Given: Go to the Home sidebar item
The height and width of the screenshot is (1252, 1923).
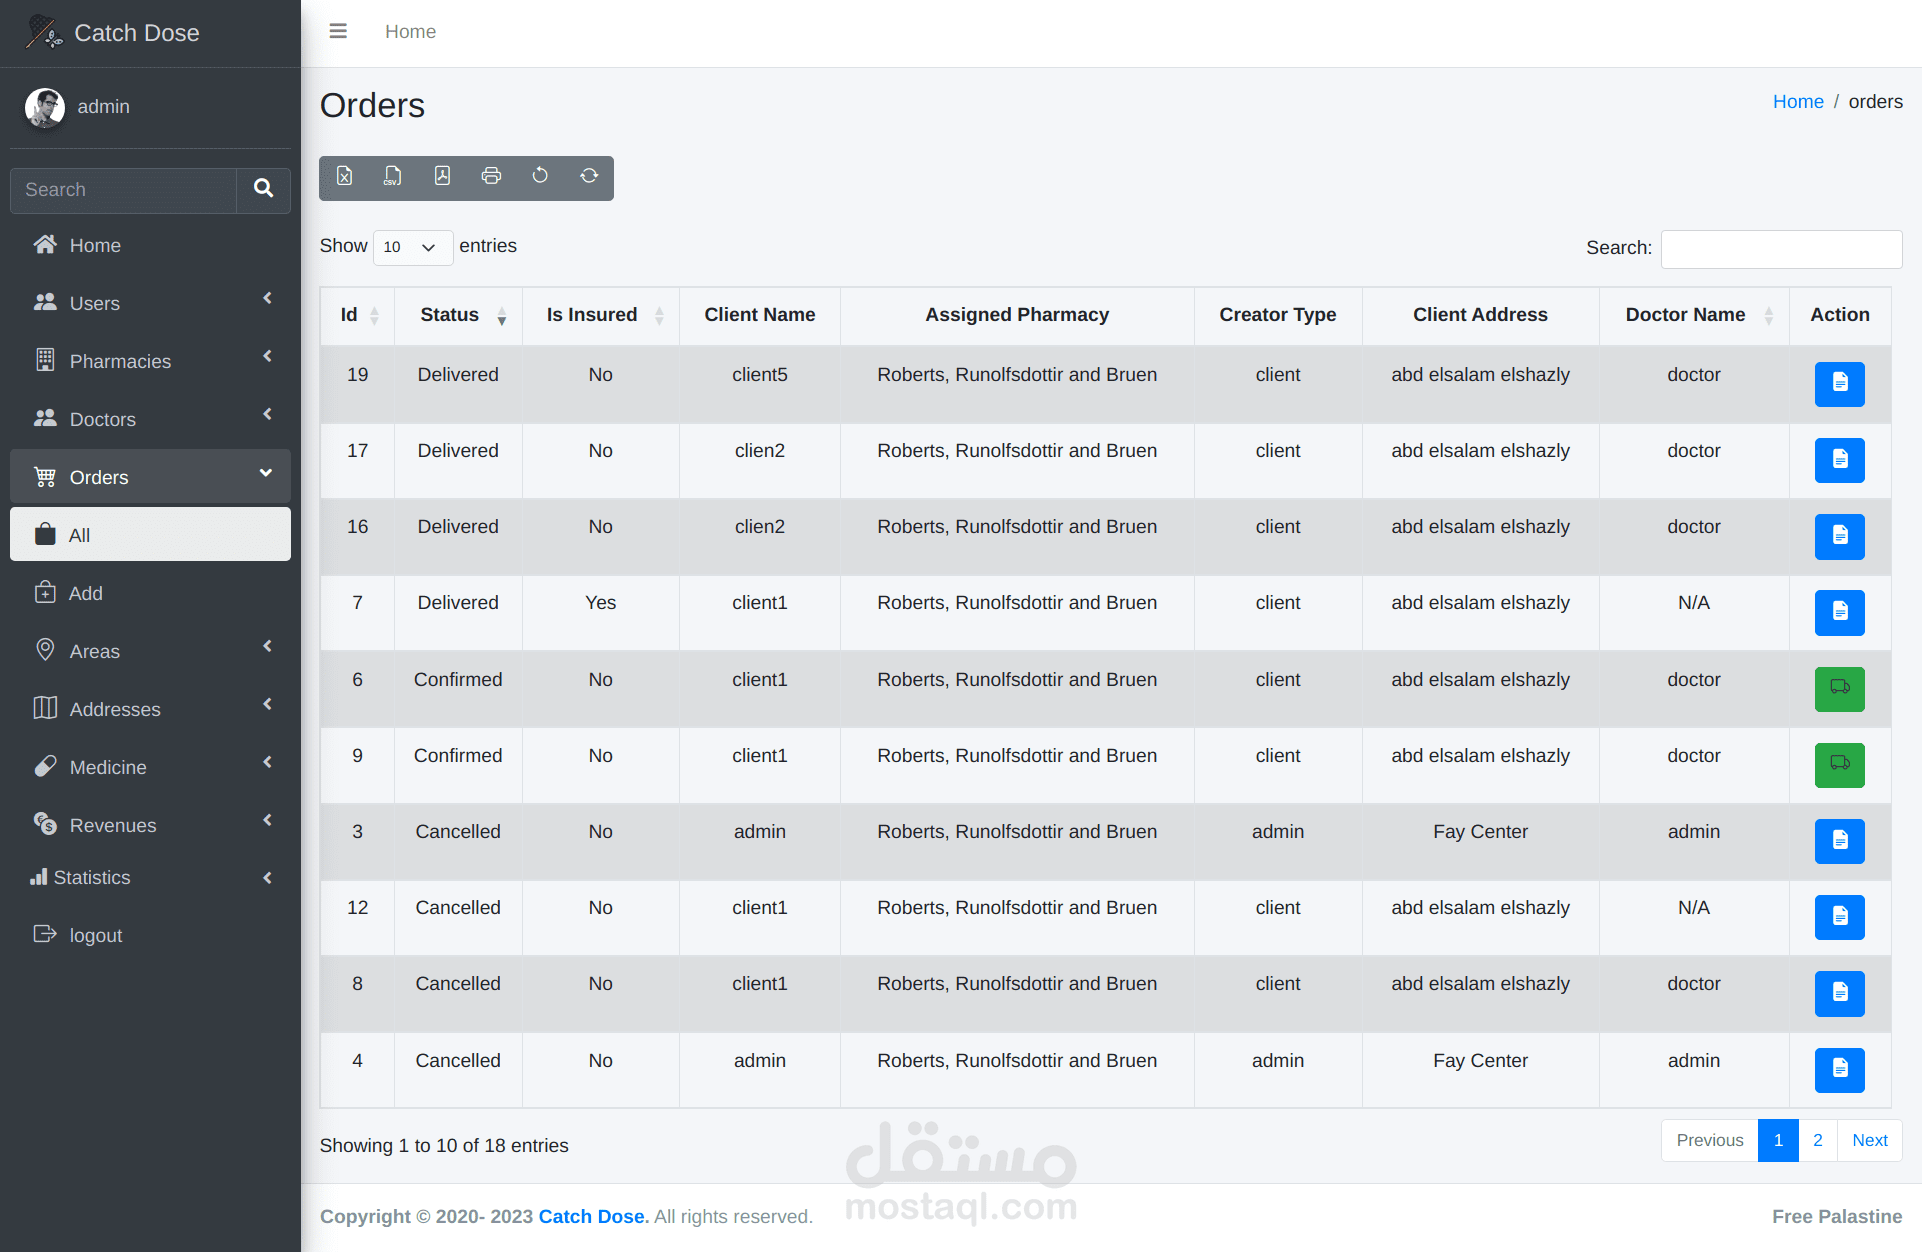Looking at the screenshot, I should click(x=95, y=245).
